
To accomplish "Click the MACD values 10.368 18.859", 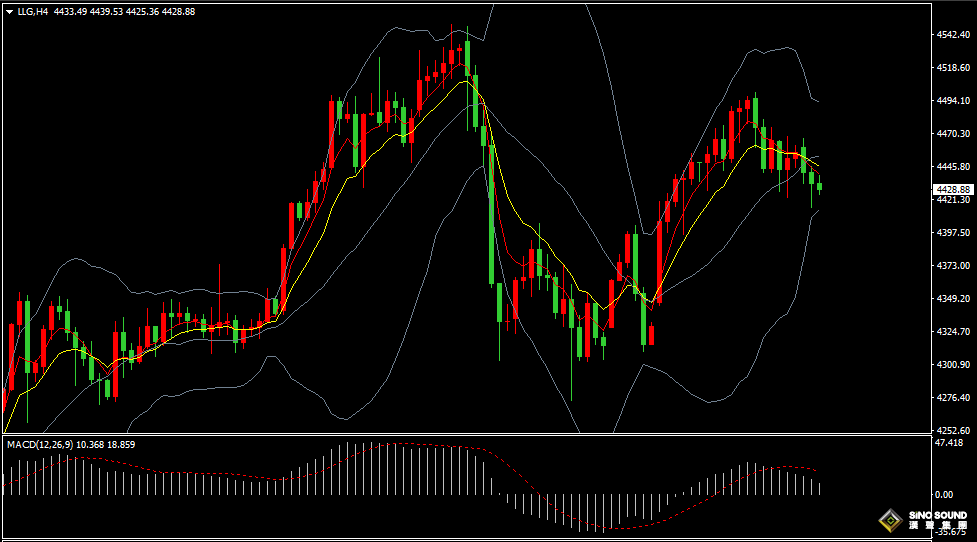I will 106,444.
